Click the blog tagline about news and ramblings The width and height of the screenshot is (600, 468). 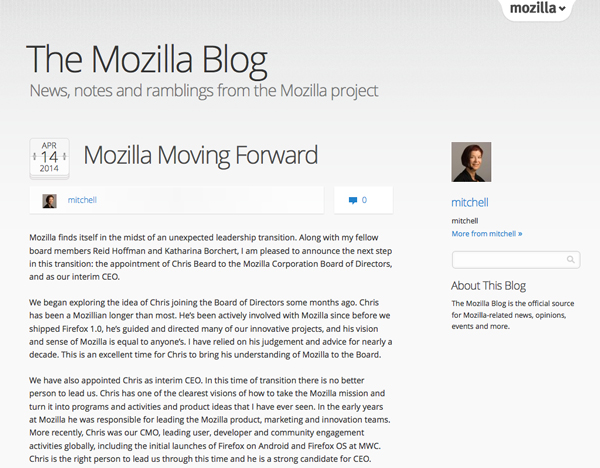point(204,91)
